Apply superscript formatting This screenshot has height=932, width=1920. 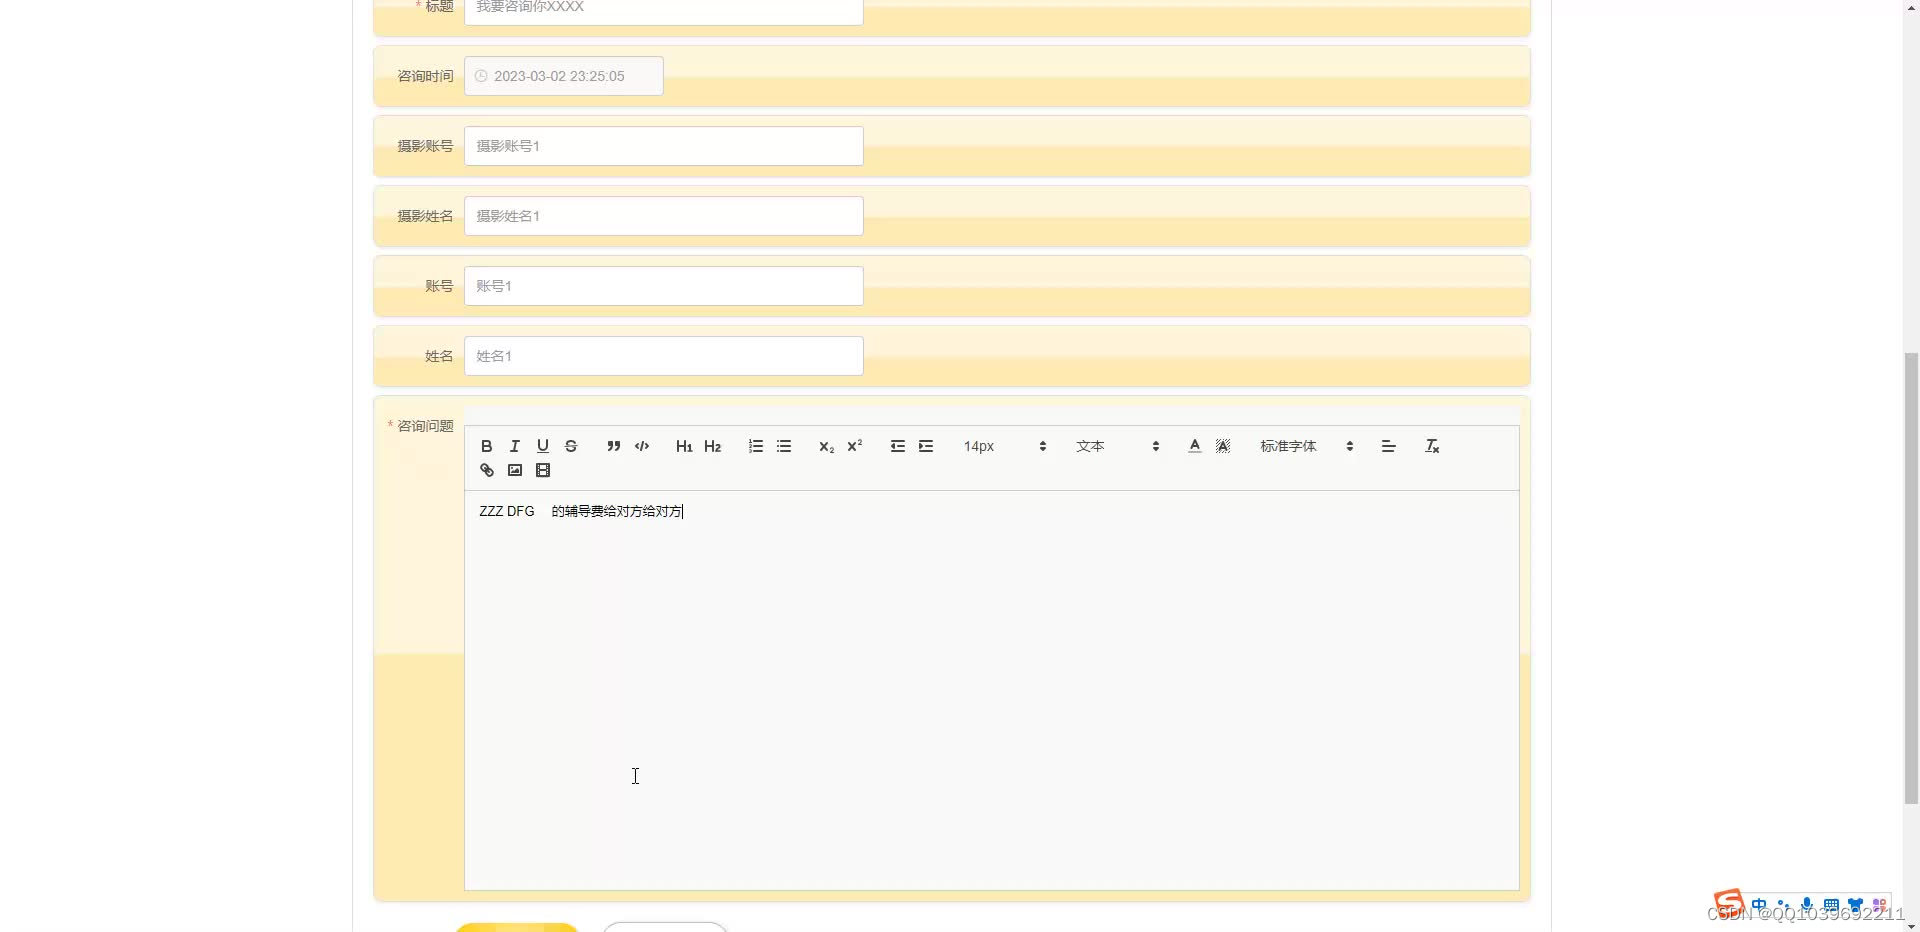(x=855, y=446)
